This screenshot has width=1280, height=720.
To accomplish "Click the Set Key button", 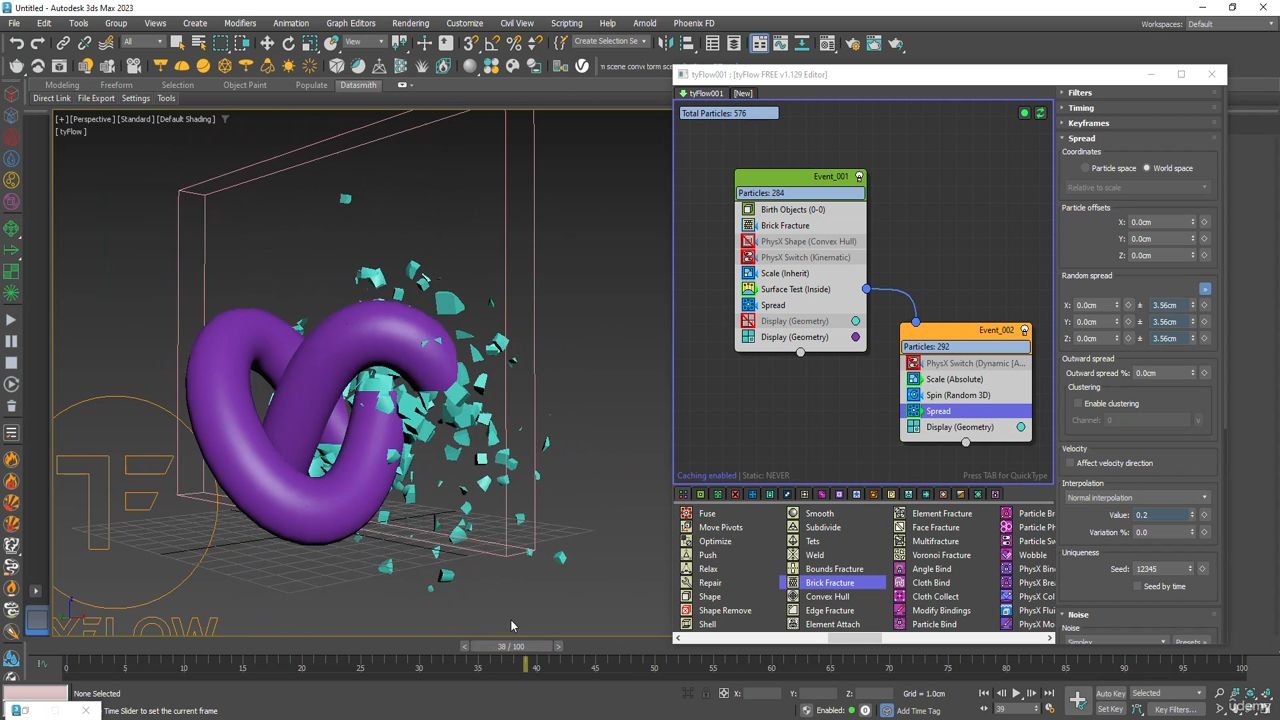I will 1110,709.
